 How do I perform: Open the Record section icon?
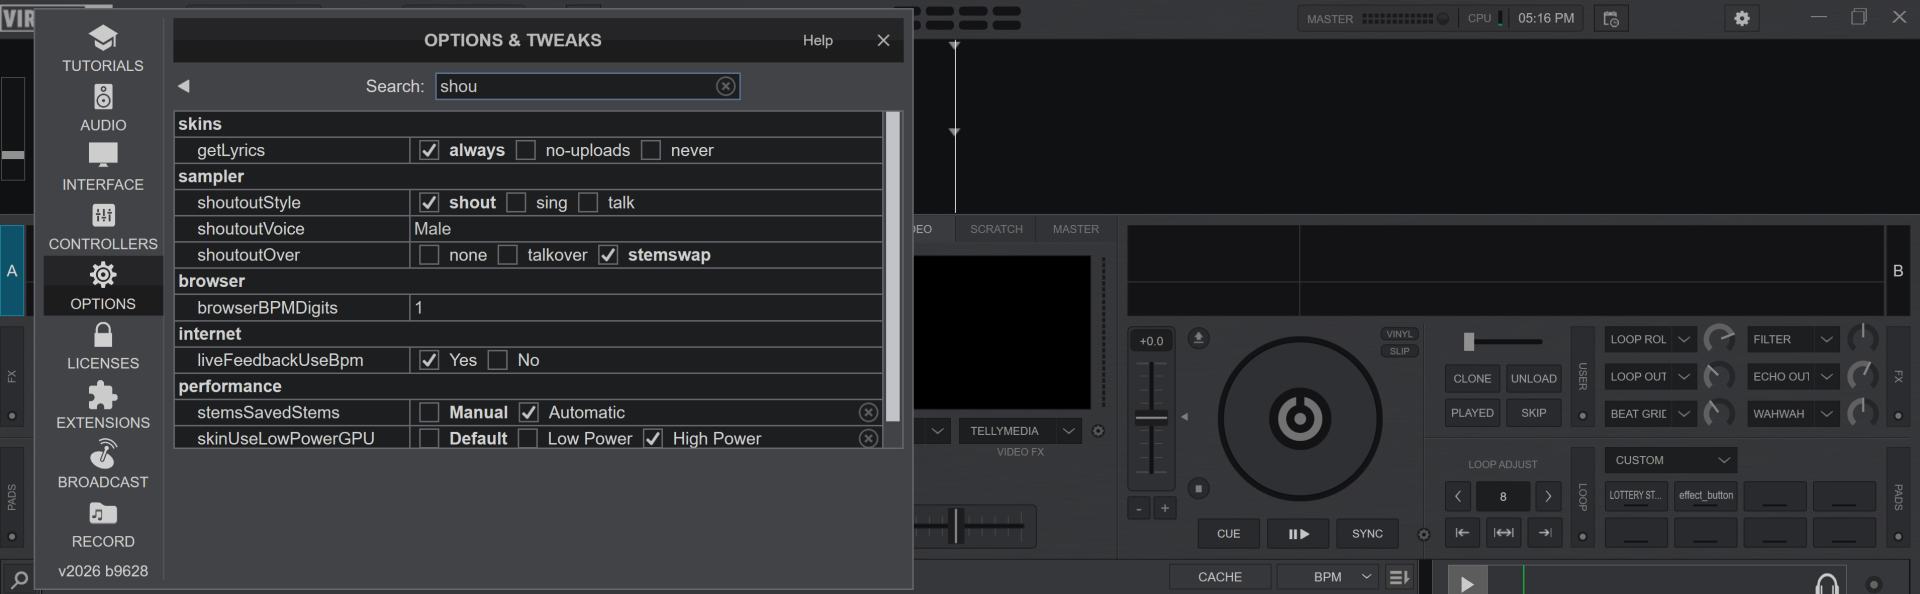click(103, 514)
